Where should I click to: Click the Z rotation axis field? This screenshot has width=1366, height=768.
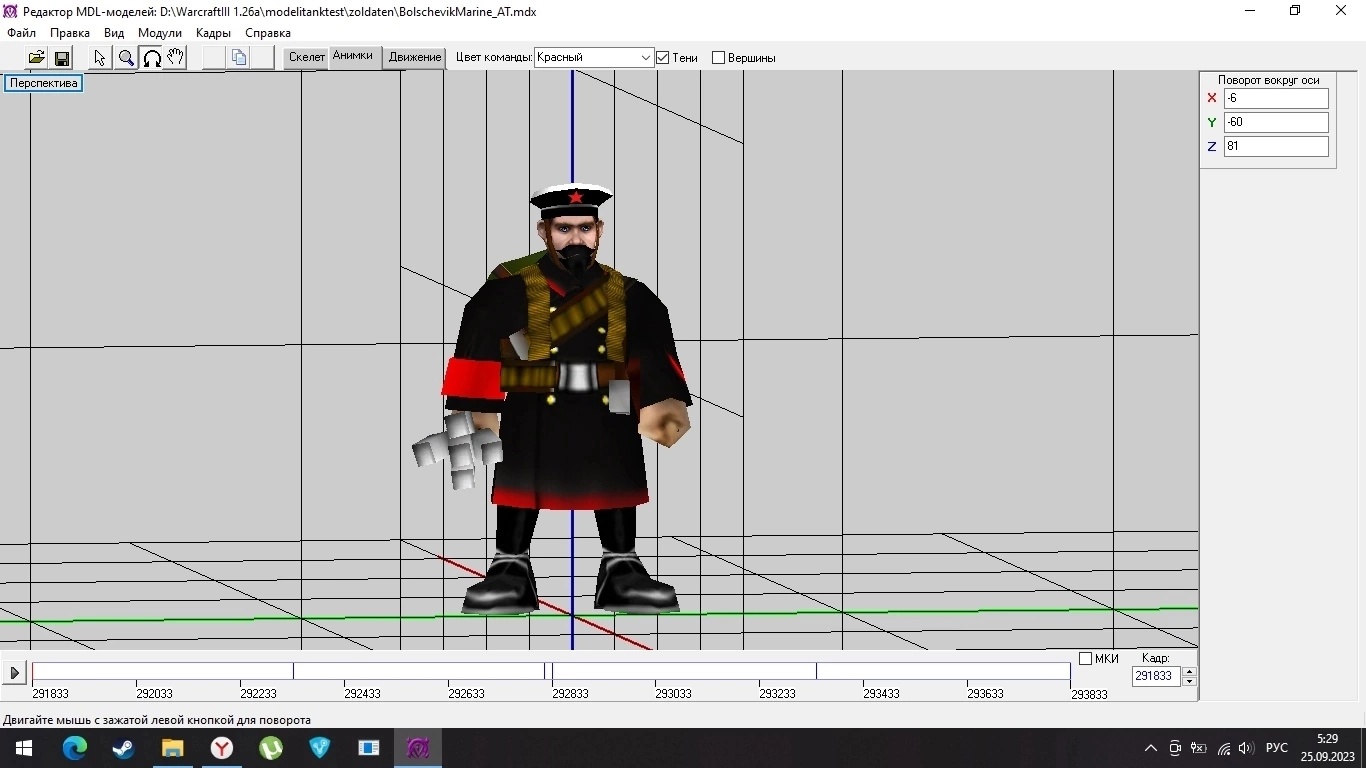(x=1276, y=146)
